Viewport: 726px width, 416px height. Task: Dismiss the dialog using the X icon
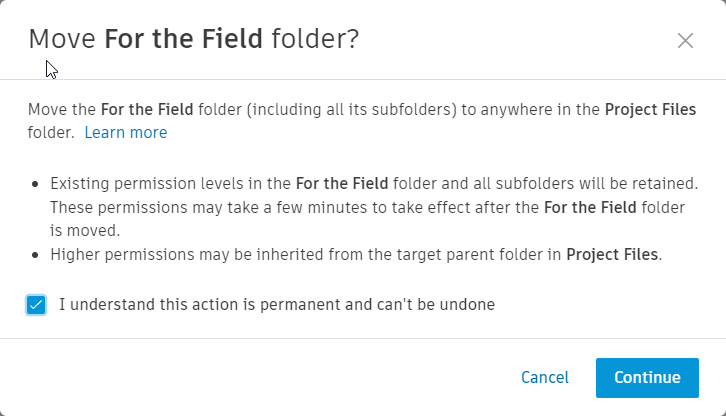(685, 40)
